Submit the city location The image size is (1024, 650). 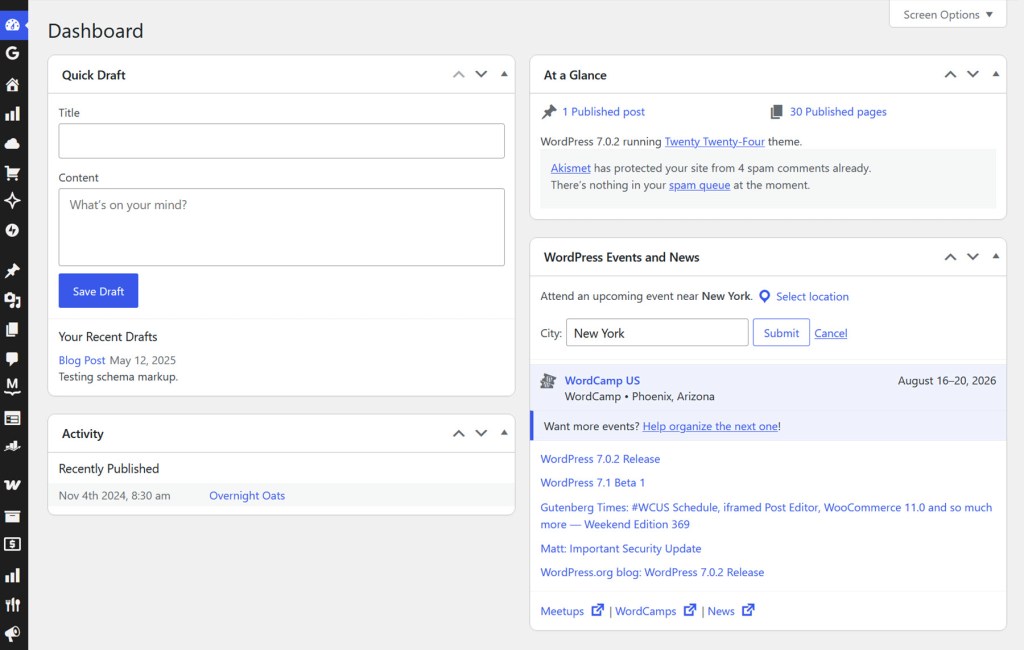[781, 333]
